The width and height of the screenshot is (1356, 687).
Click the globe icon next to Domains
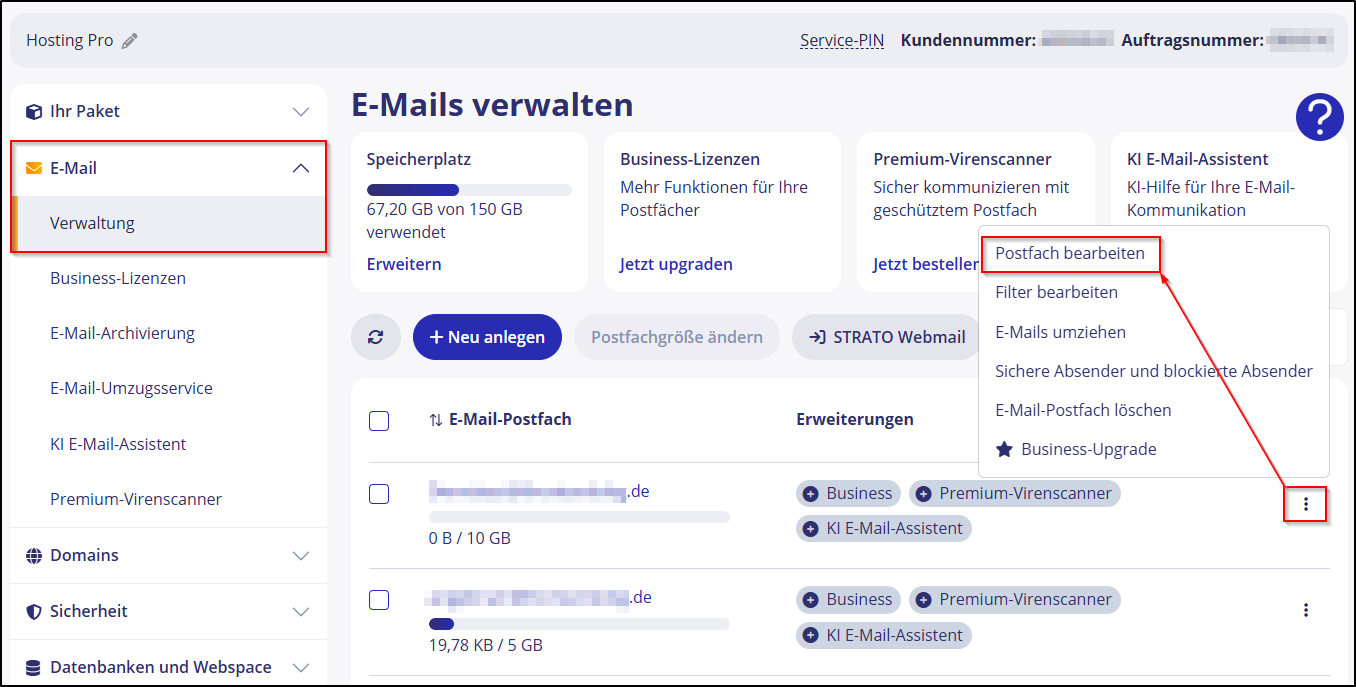33,555
